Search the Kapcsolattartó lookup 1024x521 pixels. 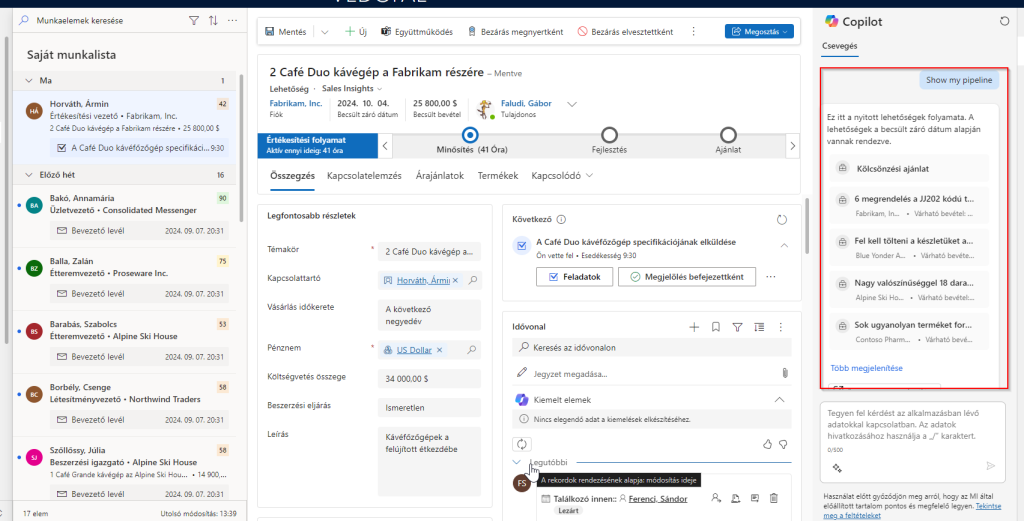click(473, 280)
